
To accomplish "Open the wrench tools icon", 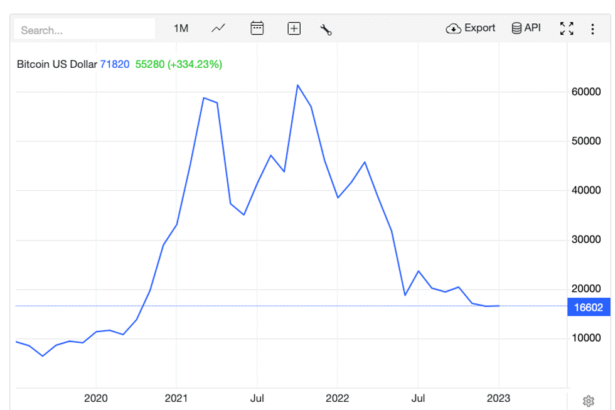I will (326, 29).
